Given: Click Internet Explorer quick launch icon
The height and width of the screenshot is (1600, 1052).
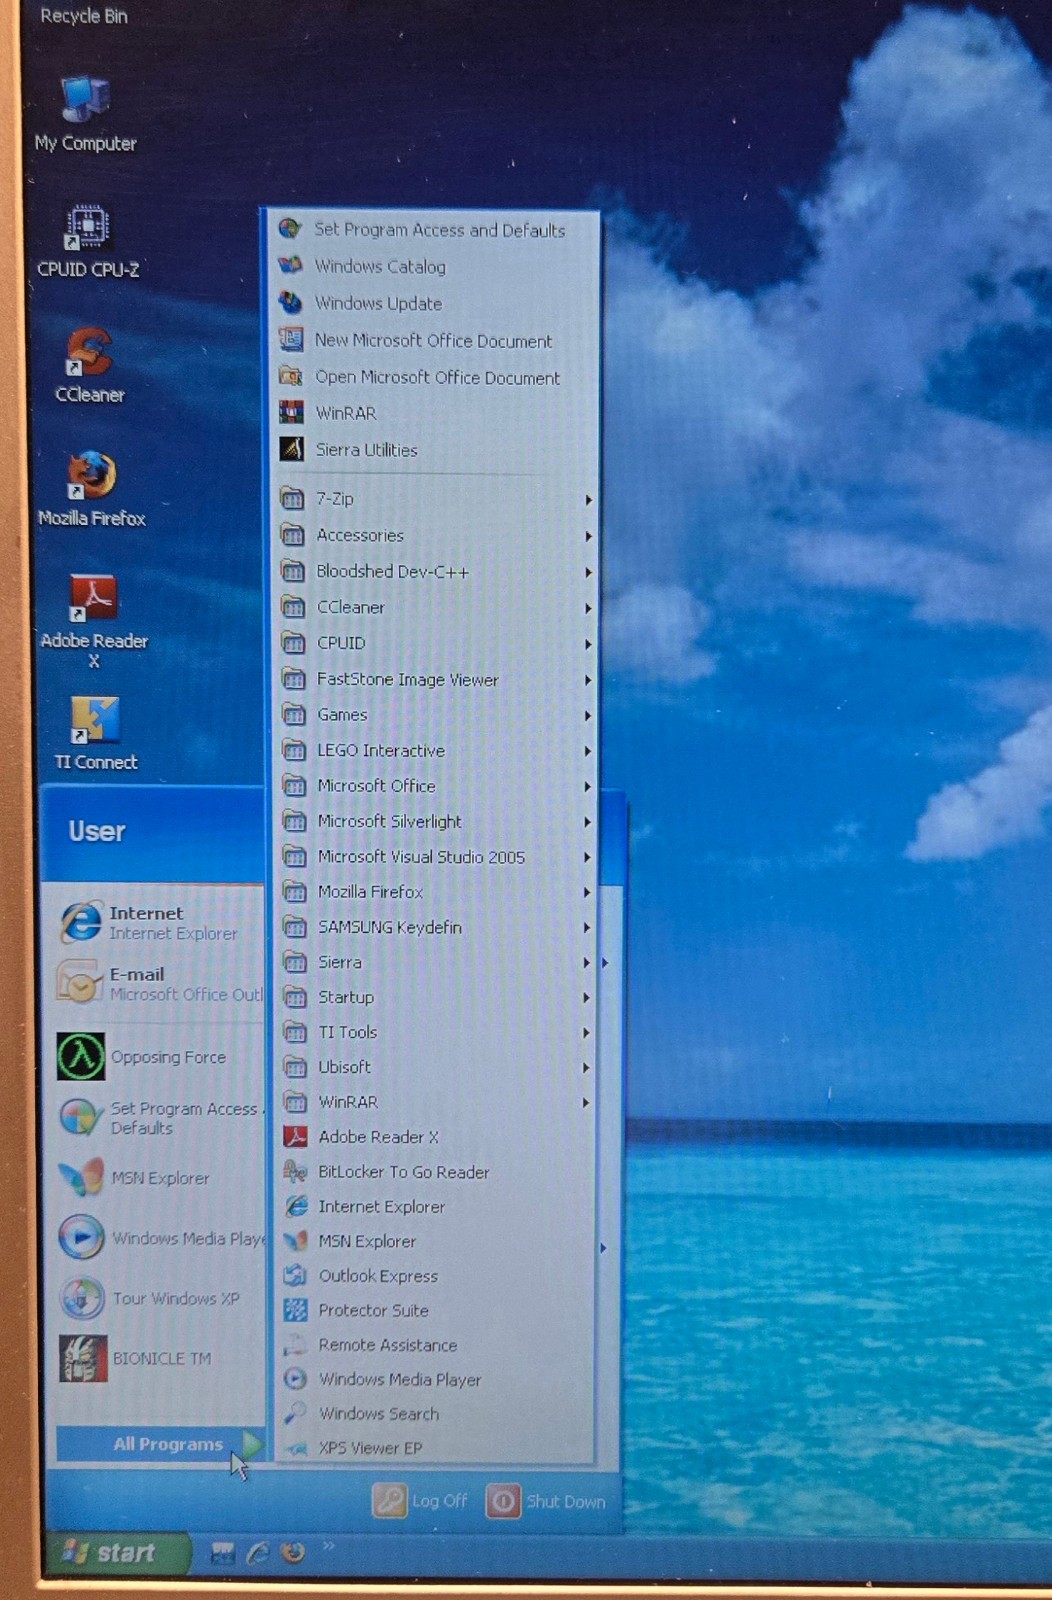Looking at the screenshot, I should click(x=257, y=1552).
